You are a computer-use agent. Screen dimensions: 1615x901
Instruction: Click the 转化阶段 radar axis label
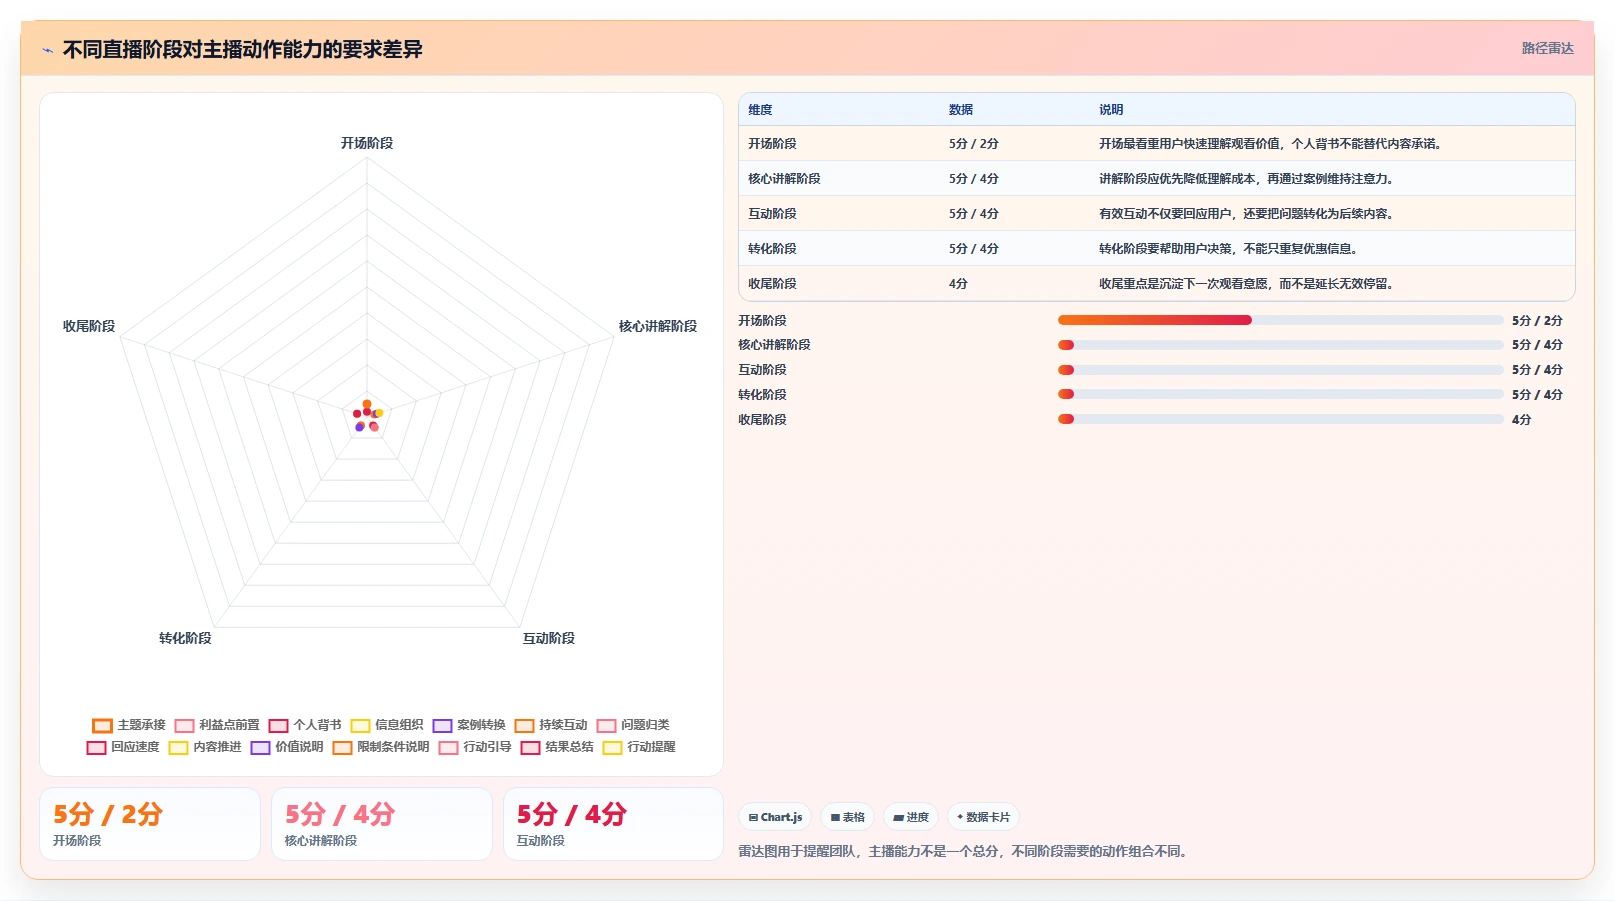pyautogui.click(x=185, y=638)
